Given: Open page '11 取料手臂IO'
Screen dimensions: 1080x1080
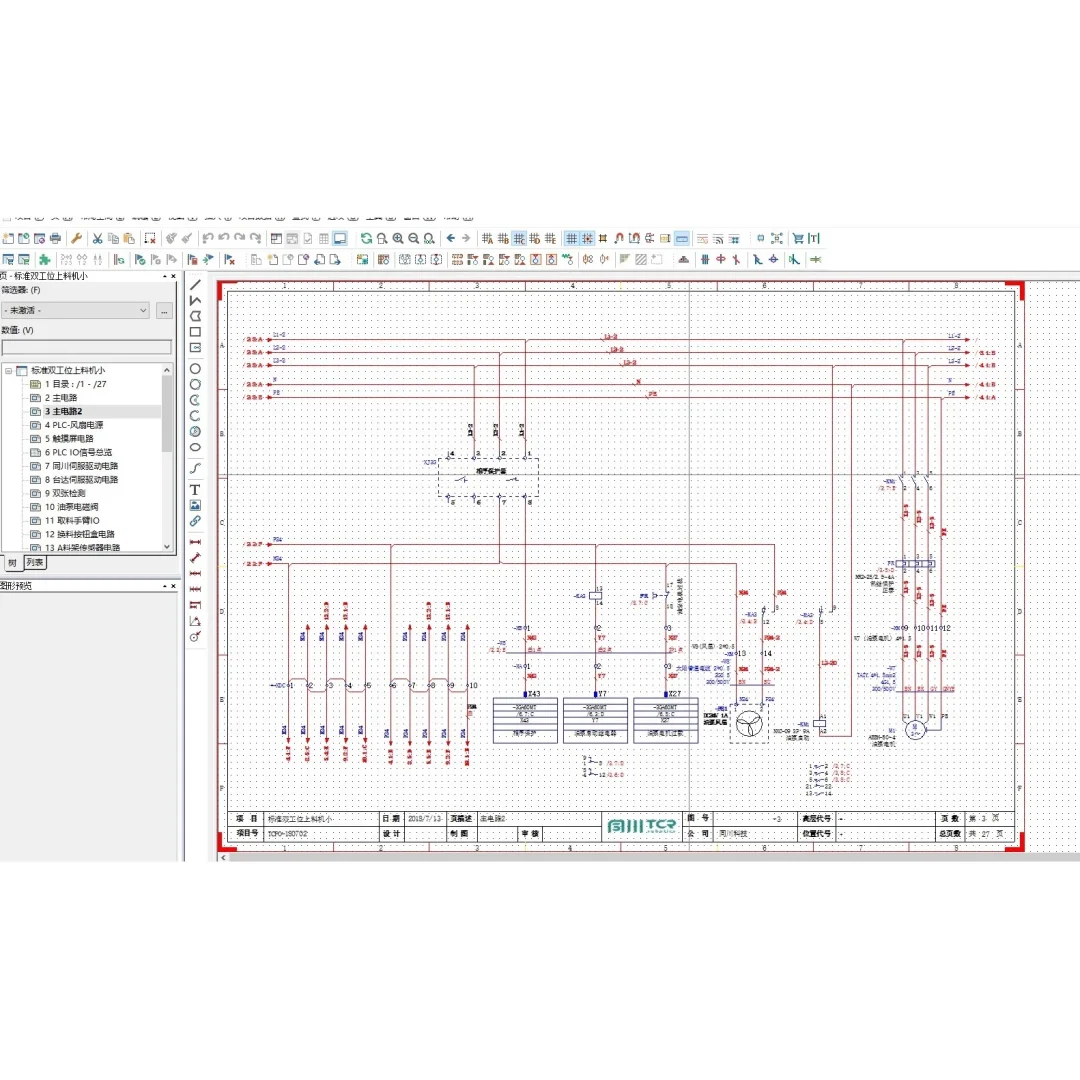Looking at the screenshot, I should pos(72,521).
